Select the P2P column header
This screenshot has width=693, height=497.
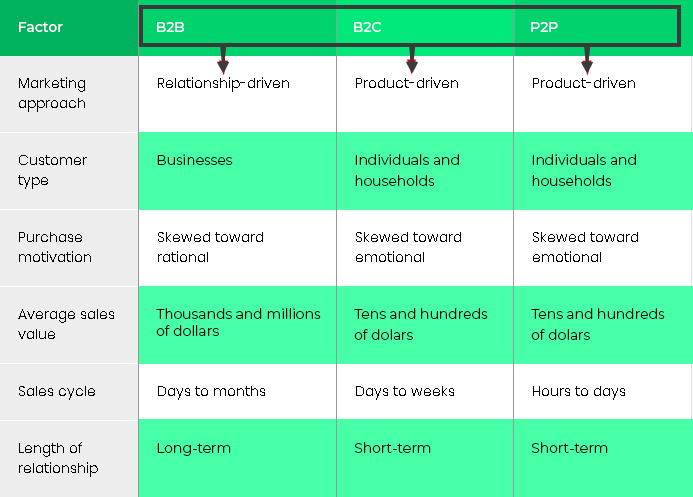click(x=544, y=27)
